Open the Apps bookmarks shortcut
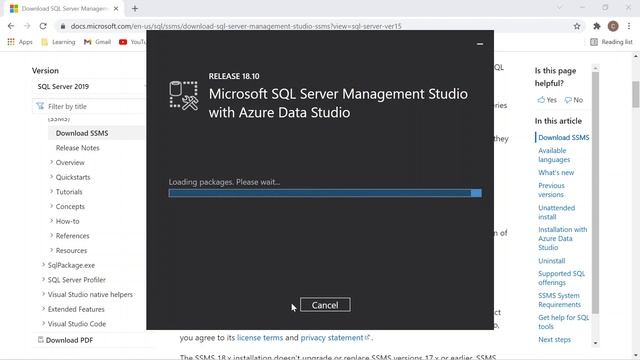 pyautogui.click(x=20, y=42)
